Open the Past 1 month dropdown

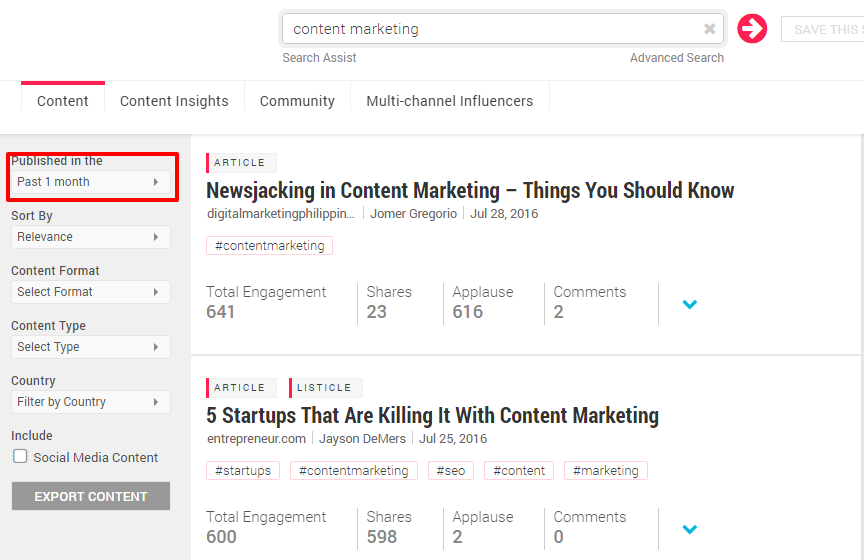[x=91, y=182]
